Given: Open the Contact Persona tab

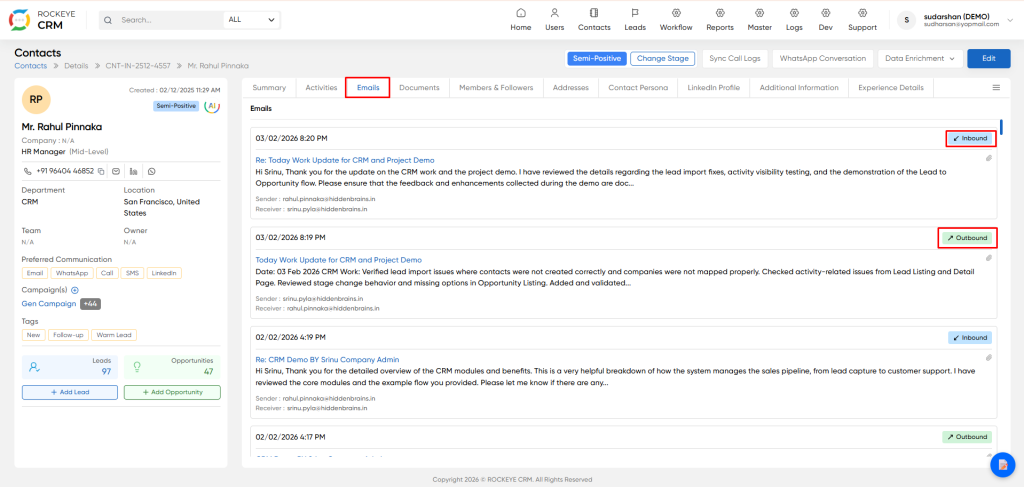Looking at the screenshot, I should point(638,87).
